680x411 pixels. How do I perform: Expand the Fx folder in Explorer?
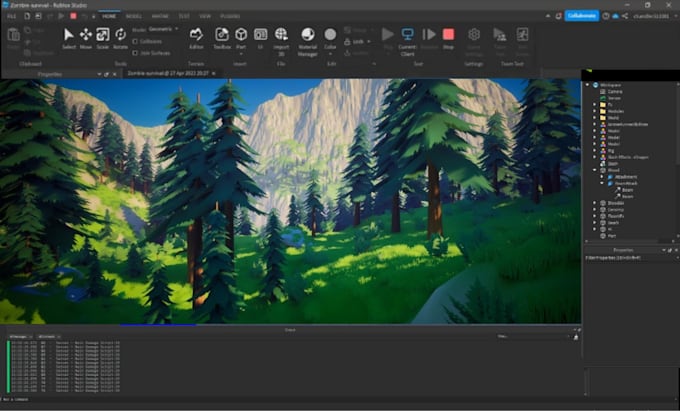[x=595, y=104]
